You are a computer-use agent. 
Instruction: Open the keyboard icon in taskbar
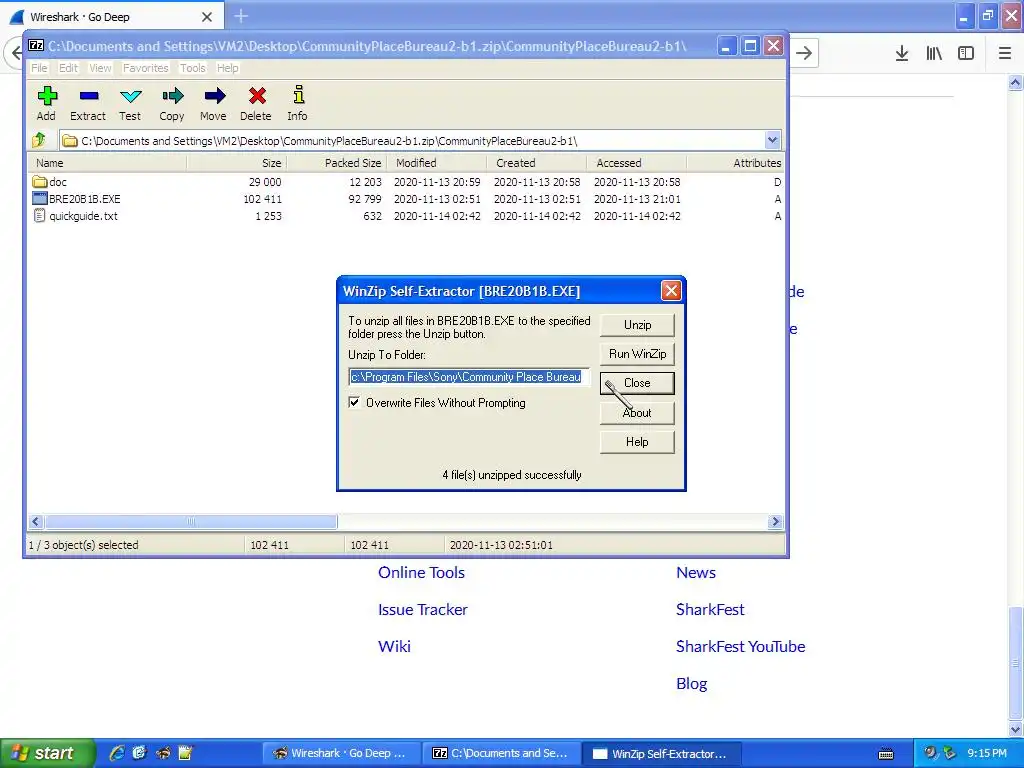[886, 754]
